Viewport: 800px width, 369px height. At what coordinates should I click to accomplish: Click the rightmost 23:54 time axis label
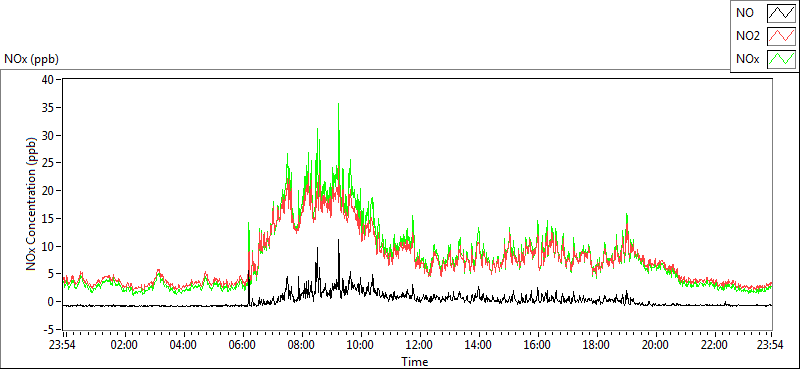pos(771,344)
